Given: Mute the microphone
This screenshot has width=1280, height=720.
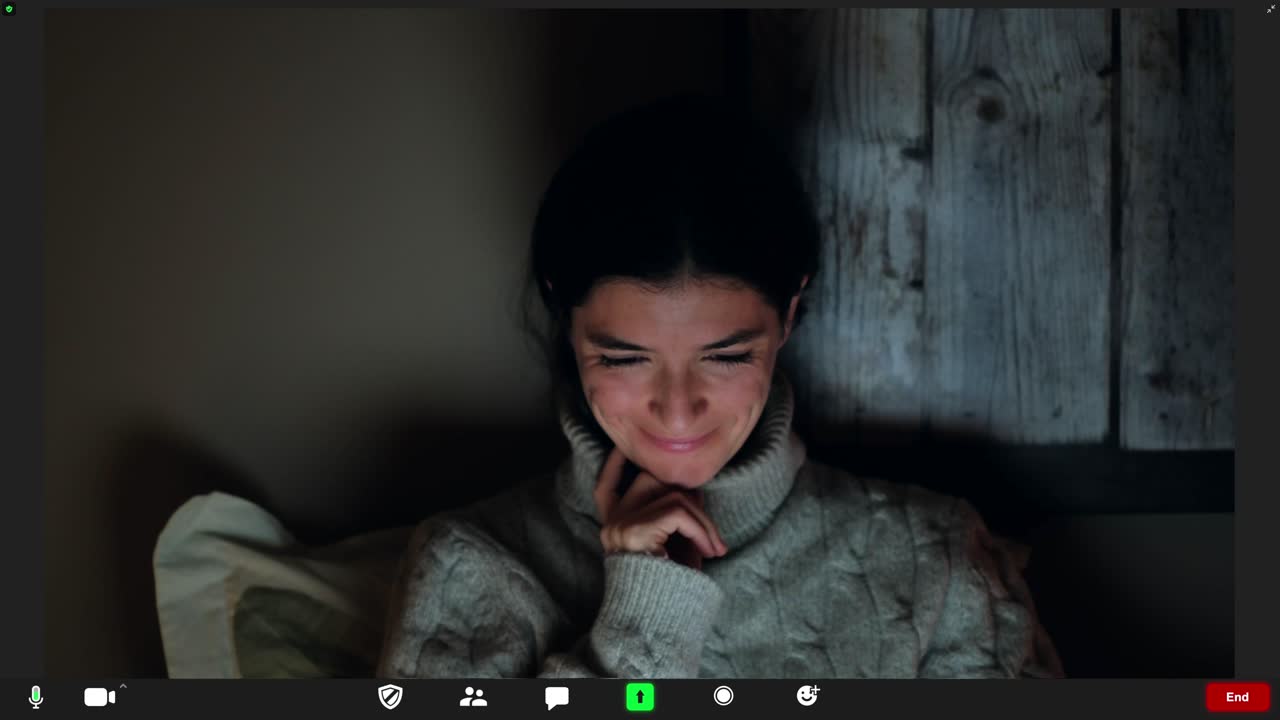Looking at the screenshot, I should coord(36,697).
